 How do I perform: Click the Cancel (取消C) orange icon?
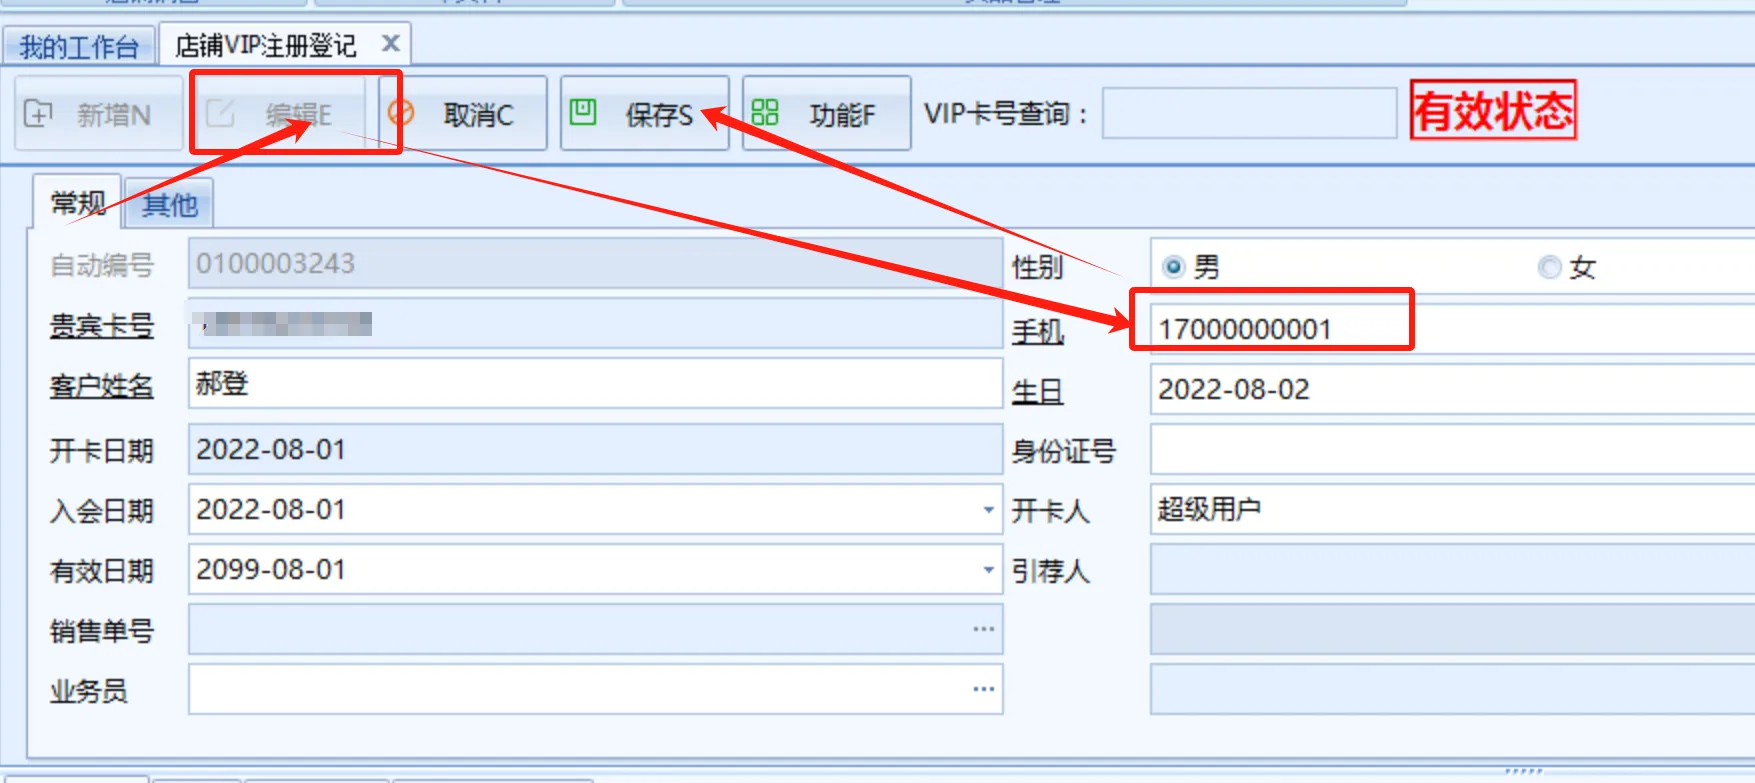(x=401, y=112)
